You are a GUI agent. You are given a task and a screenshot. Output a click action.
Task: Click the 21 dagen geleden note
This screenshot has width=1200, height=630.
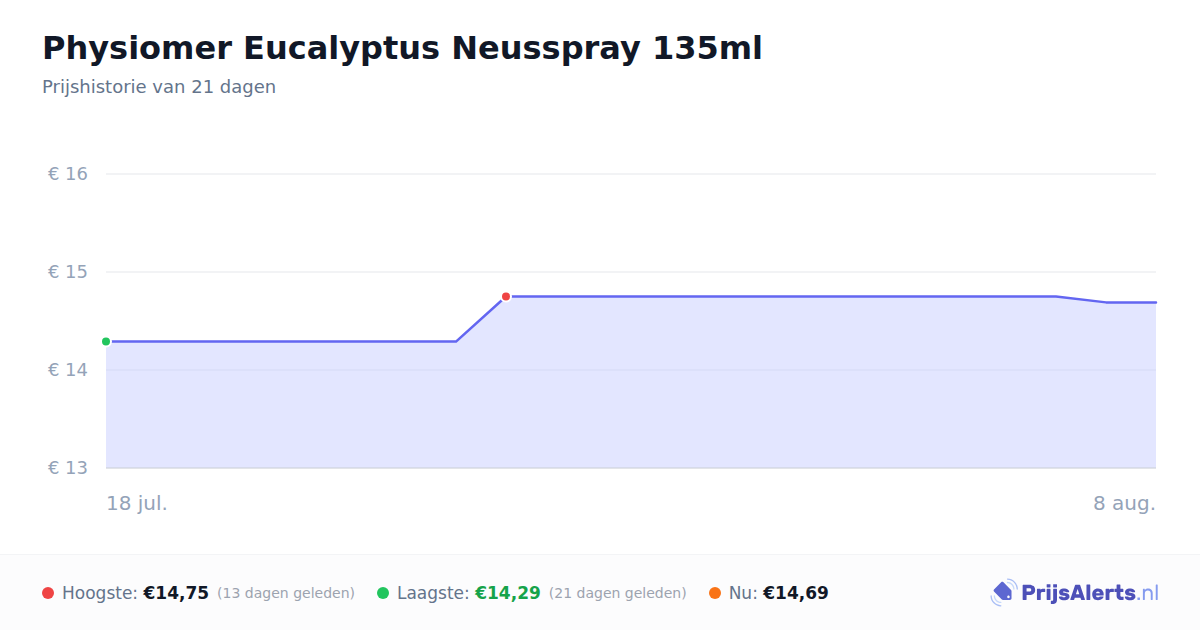618,593
